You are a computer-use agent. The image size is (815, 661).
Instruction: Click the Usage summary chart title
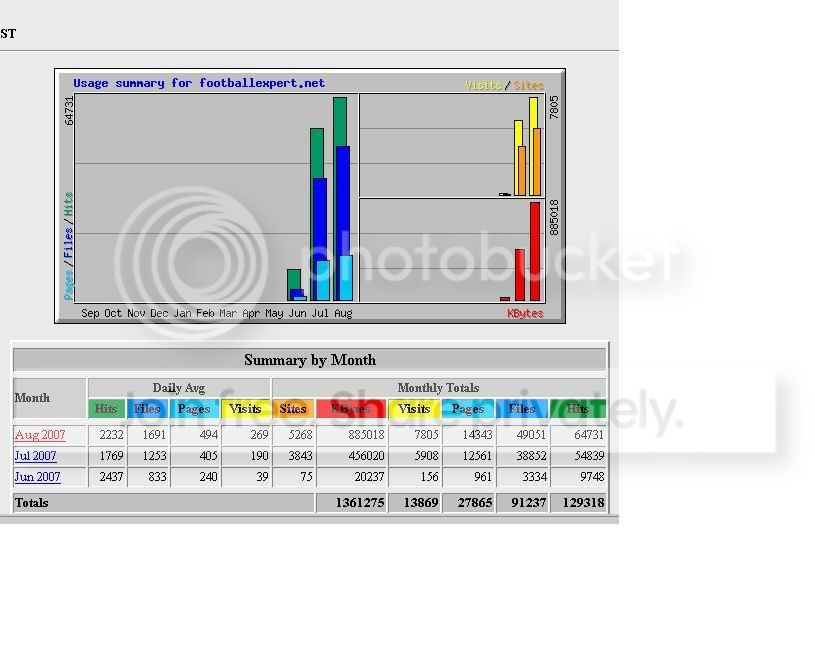199,83
